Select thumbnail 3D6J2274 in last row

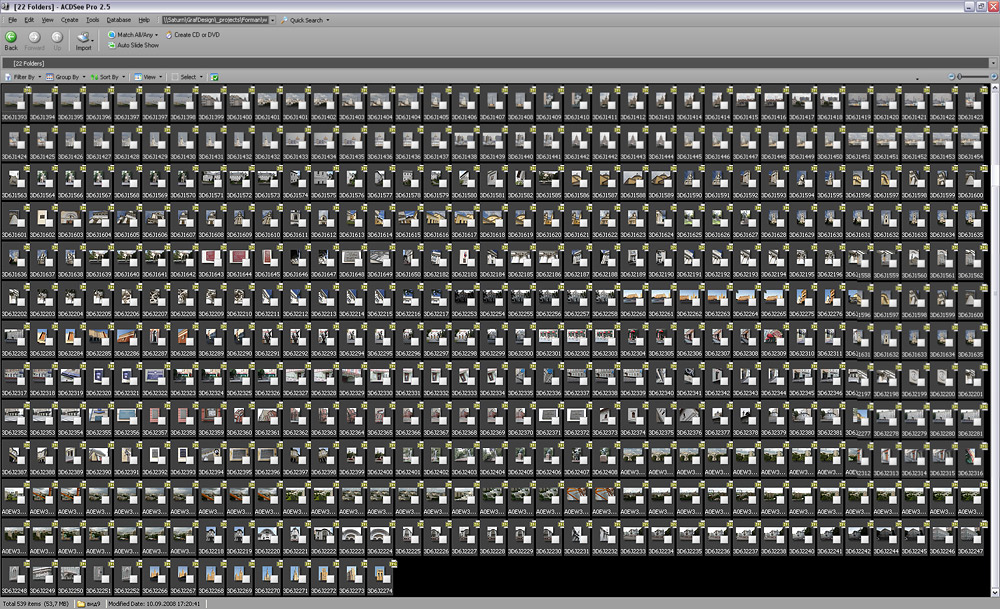pos(380,575)
